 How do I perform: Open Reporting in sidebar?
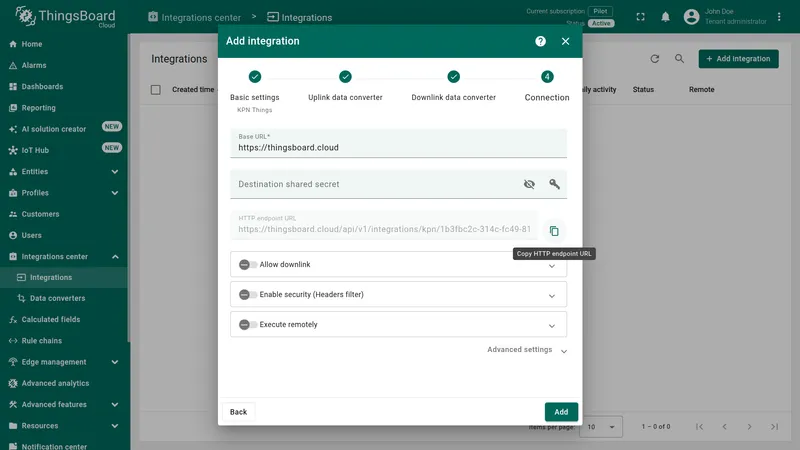pyautogui.click(x=64, y=108)
